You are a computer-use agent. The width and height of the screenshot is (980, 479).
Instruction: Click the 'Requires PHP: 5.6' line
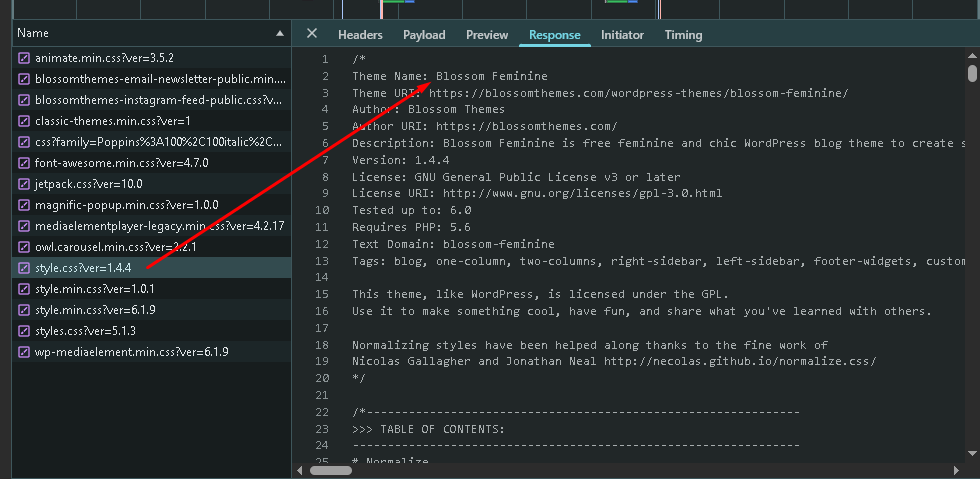point(411,227)
